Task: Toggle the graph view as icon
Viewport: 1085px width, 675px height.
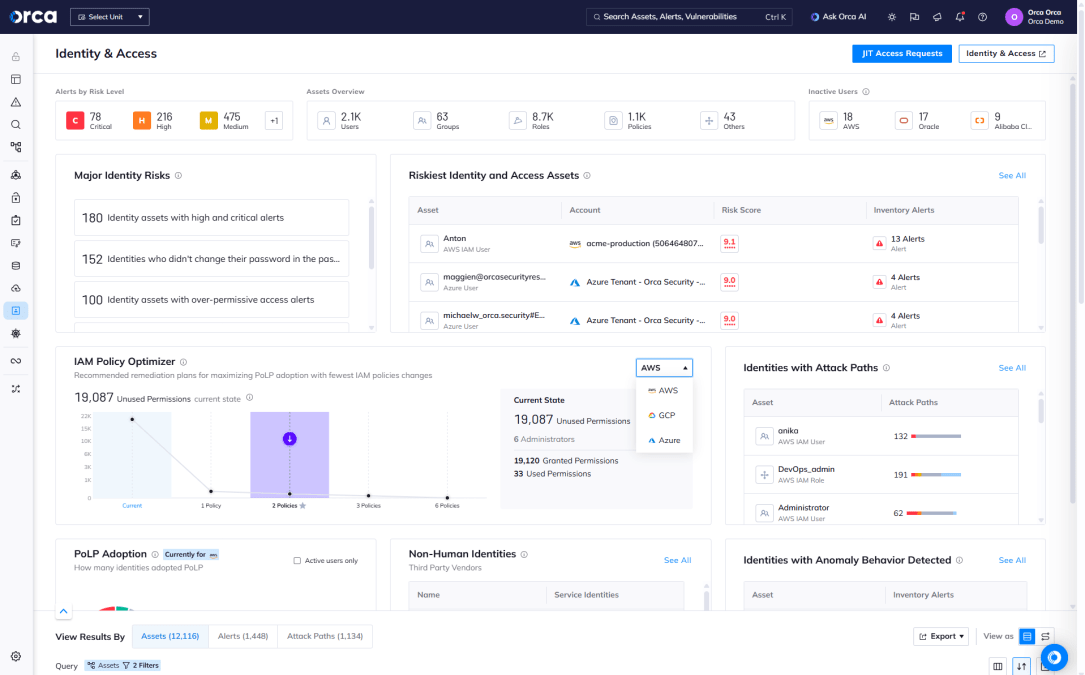Action: (1045, 636)
